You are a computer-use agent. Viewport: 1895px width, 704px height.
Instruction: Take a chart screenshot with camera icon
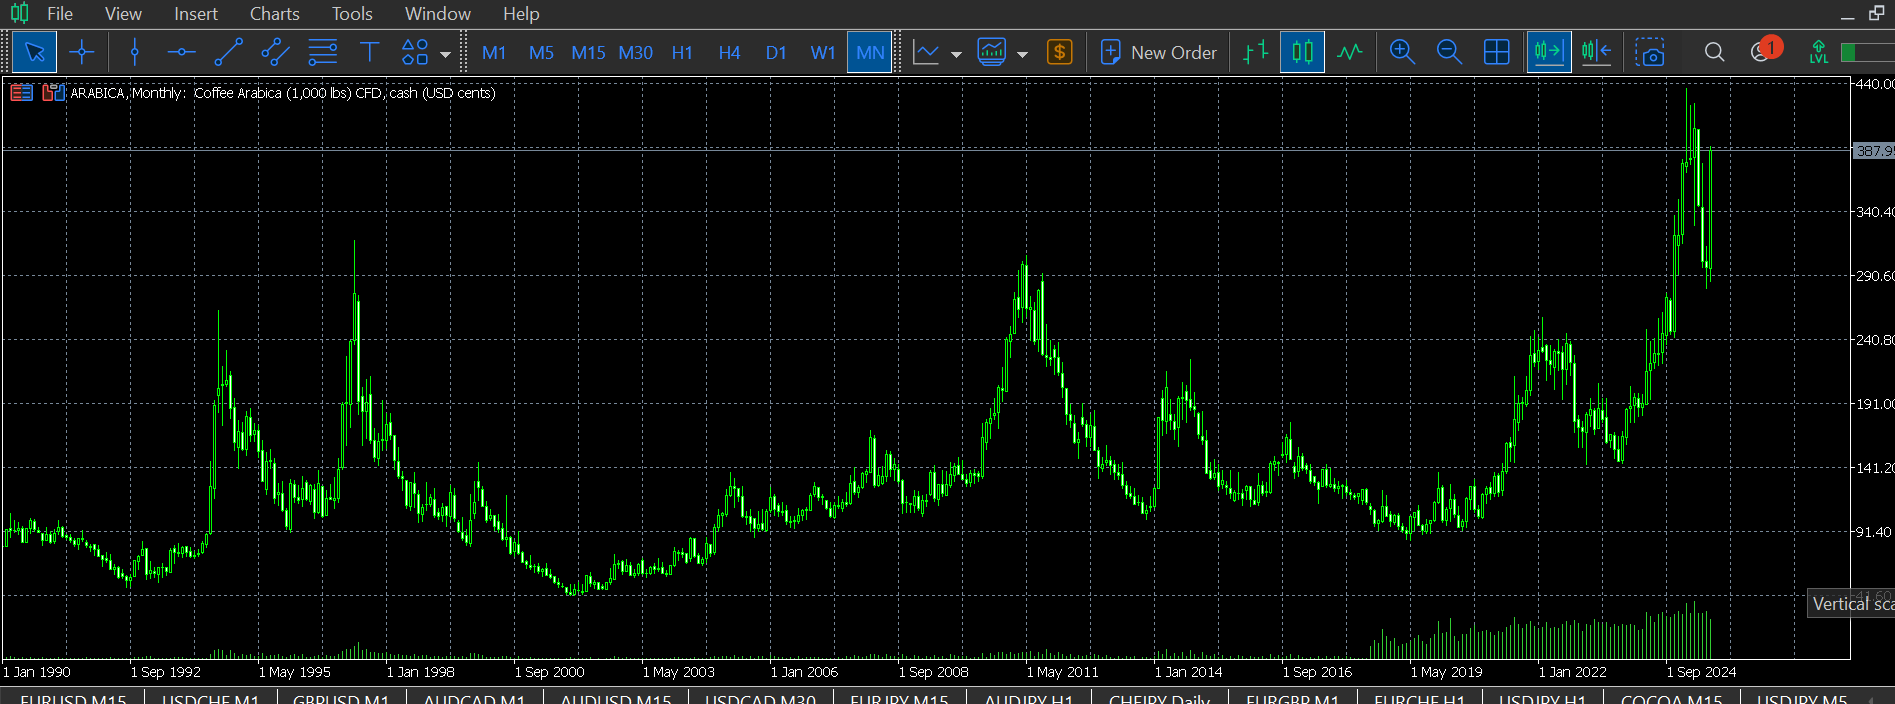1650,52
